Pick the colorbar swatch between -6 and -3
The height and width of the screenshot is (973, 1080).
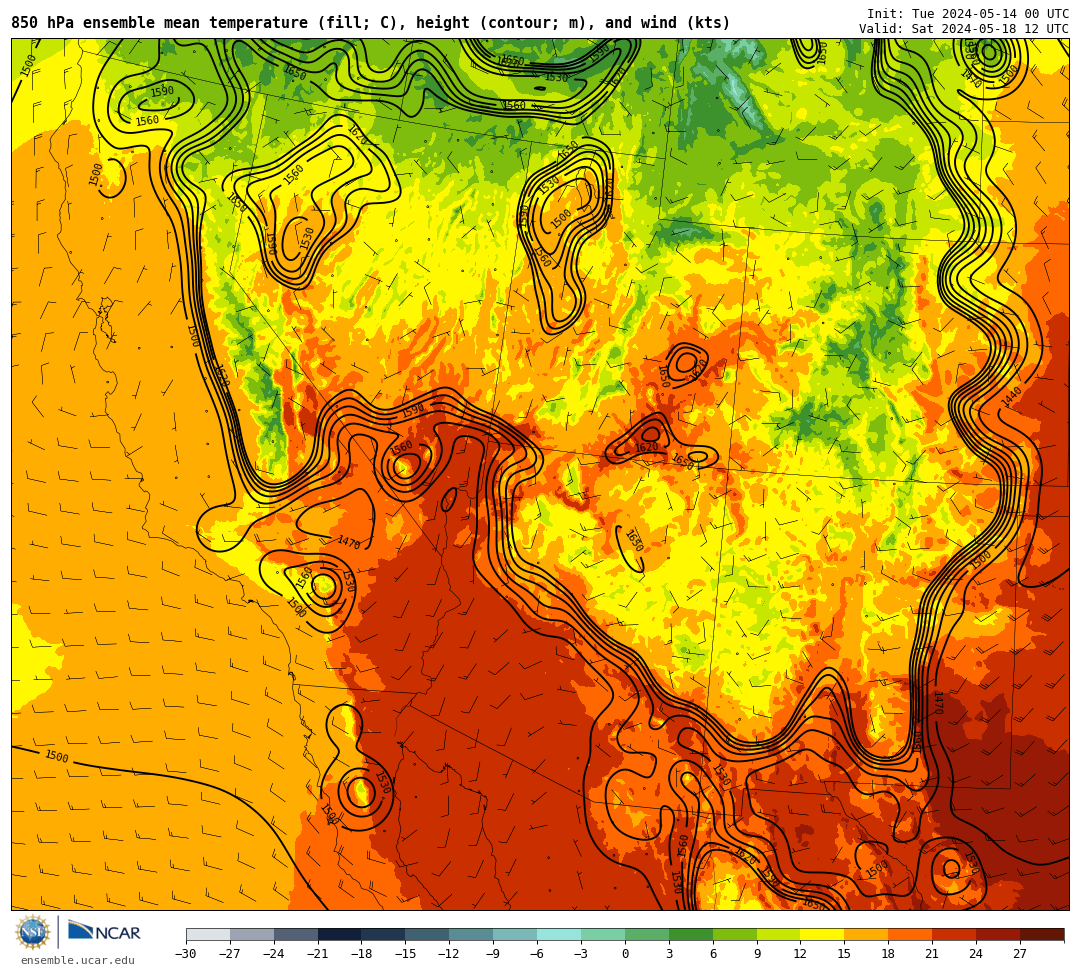[559, 934]
